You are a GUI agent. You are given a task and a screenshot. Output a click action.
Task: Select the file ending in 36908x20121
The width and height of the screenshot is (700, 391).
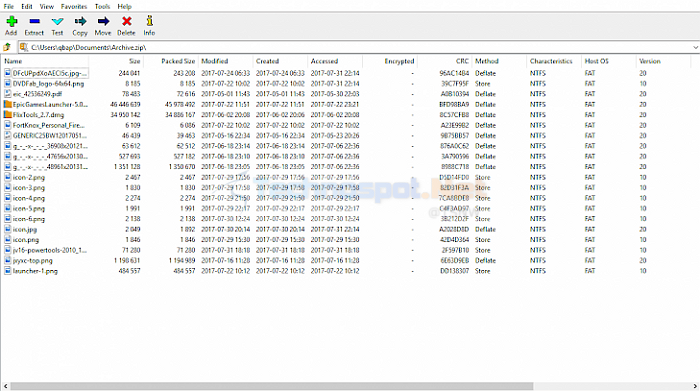pos(50,146)
